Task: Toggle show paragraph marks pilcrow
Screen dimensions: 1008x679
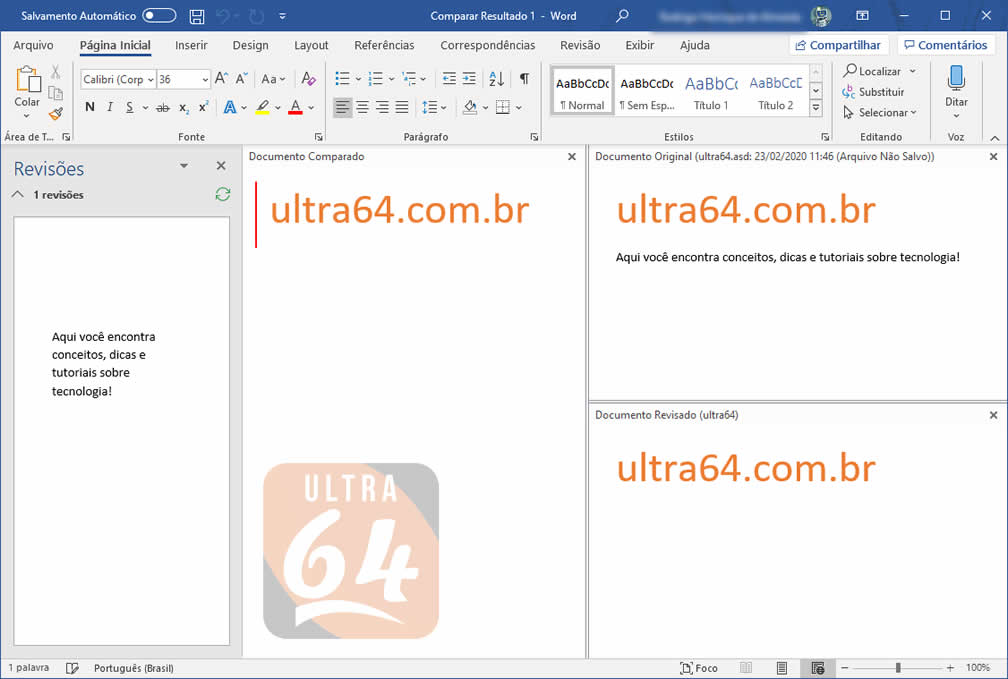Action: 523,79
